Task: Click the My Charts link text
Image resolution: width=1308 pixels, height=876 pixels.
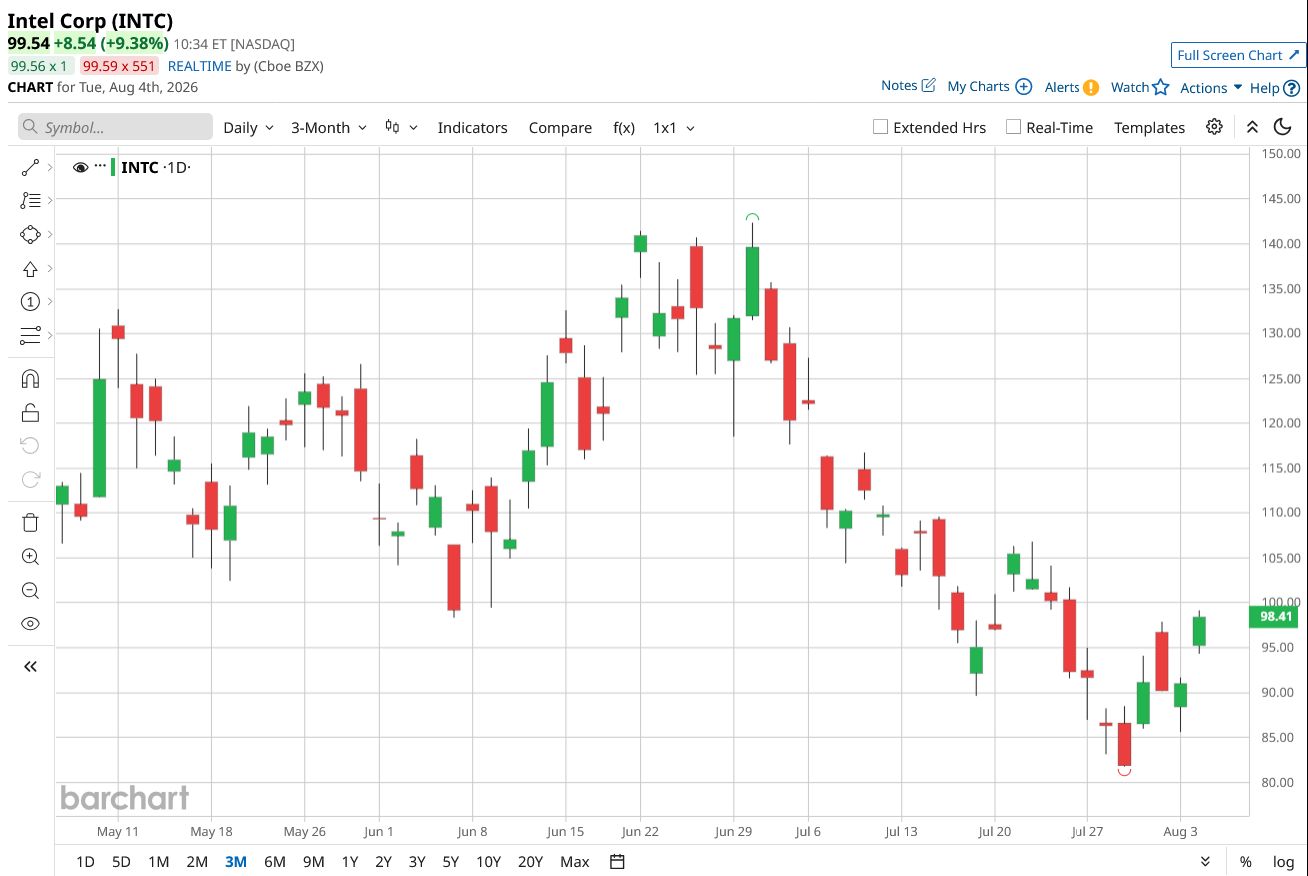Action: click(x=978, y=87)
